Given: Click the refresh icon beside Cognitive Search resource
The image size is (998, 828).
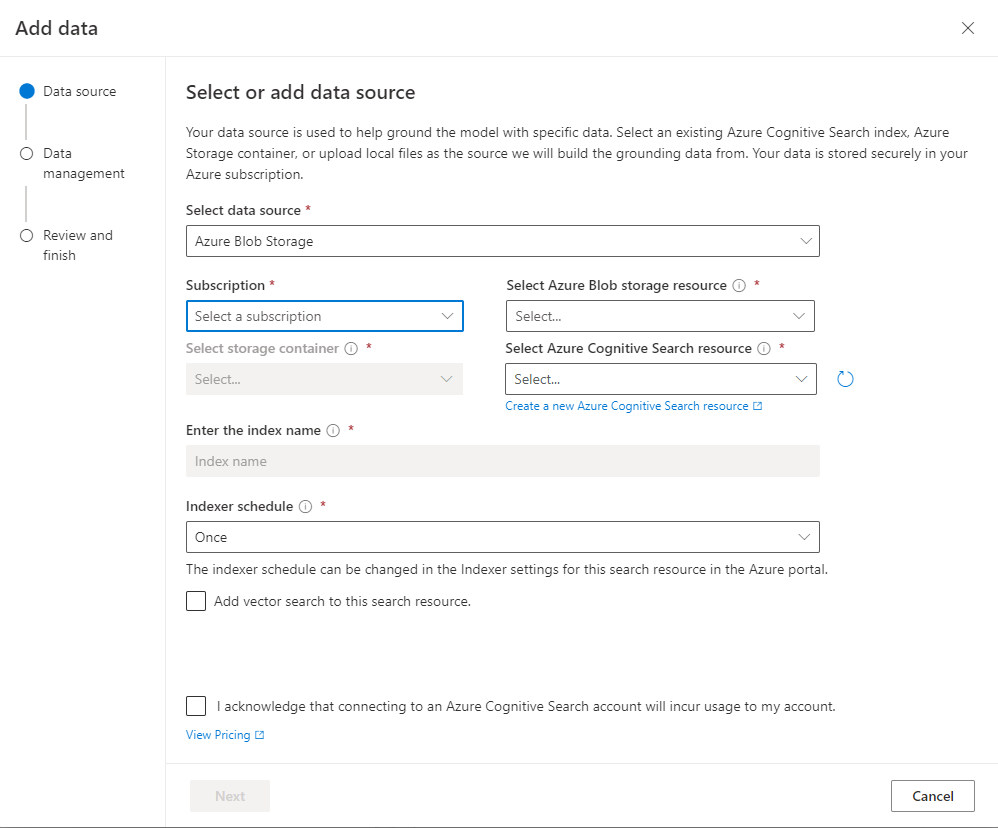Looking at the screenshot, I should coord(845,379).
